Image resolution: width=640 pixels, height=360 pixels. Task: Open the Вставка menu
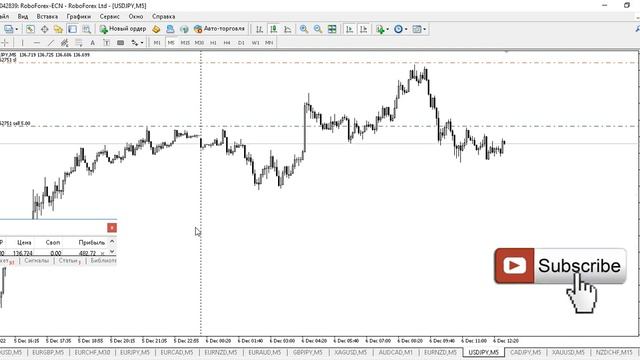tap(47, 16)
